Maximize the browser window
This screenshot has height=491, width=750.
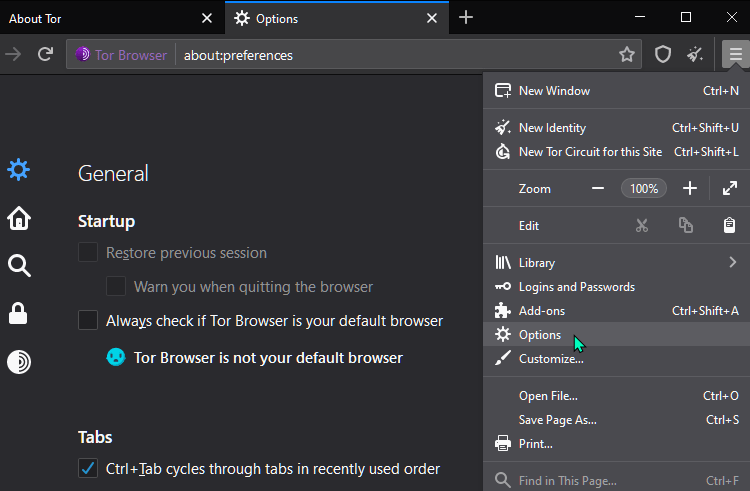point(685,17)
